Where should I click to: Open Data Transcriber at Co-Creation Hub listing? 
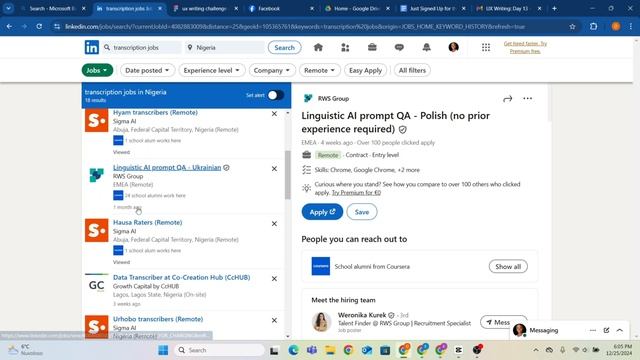pyautogui.click(x=181, y=277)
